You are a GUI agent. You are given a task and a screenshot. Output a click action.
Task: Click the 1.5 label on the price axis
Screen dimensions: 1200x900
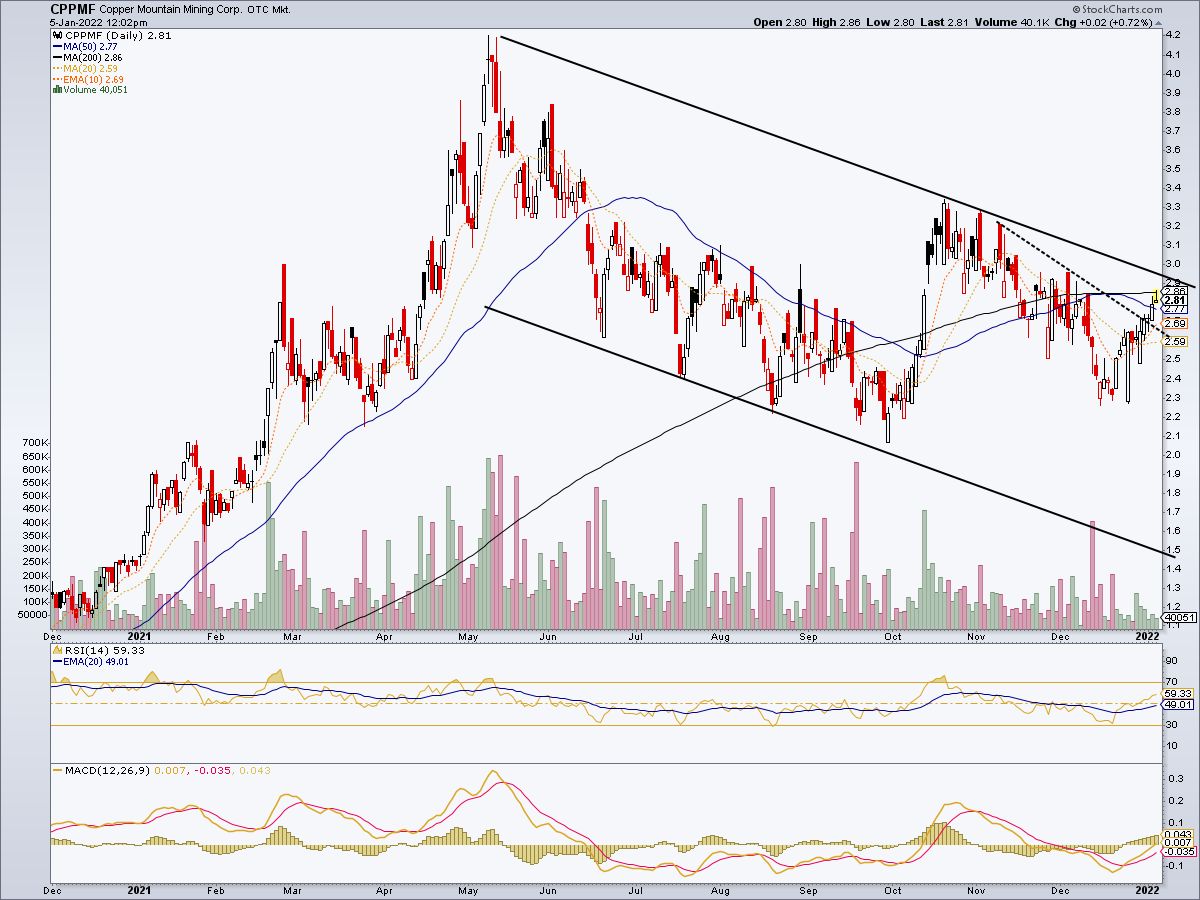(1171, 550)
